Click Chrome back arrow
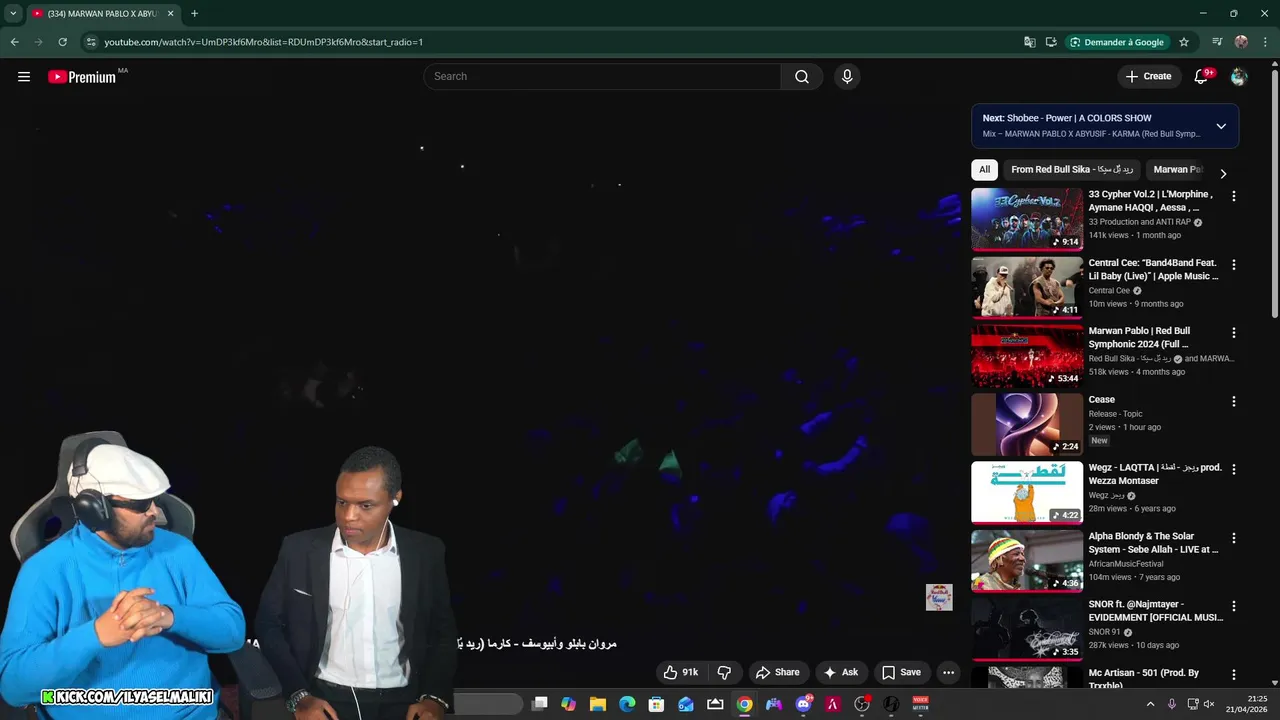Screen dimensions: 1280x720 (x=14, y=42)
